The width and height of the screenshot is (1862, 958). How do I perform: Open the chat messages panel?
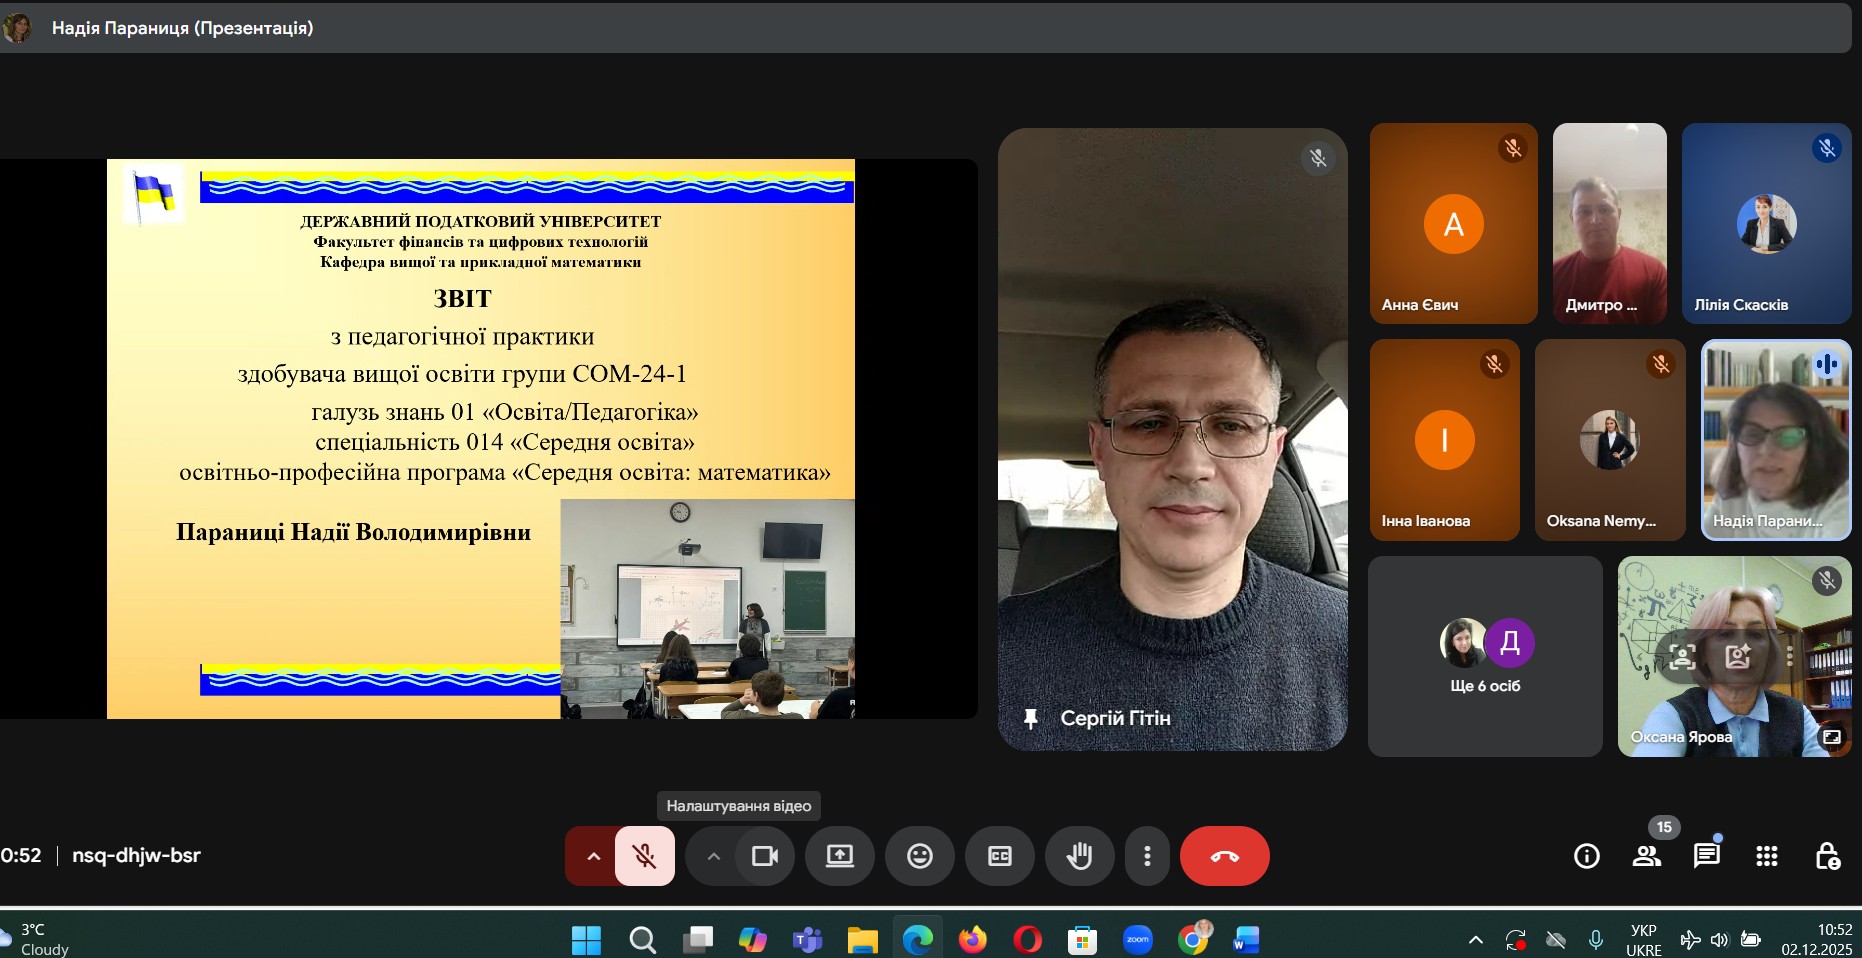(x=1706, y=856)
